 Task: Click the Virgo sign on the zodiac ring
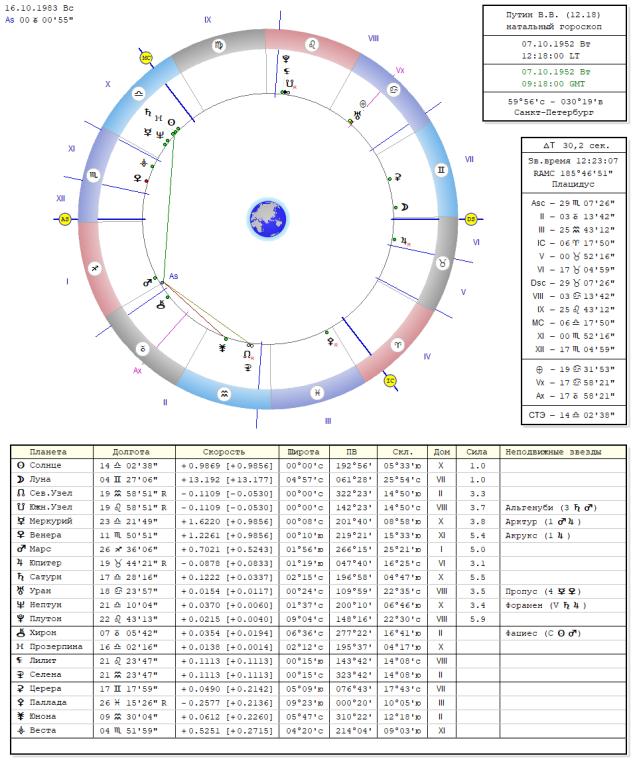(x=219, y=44)
